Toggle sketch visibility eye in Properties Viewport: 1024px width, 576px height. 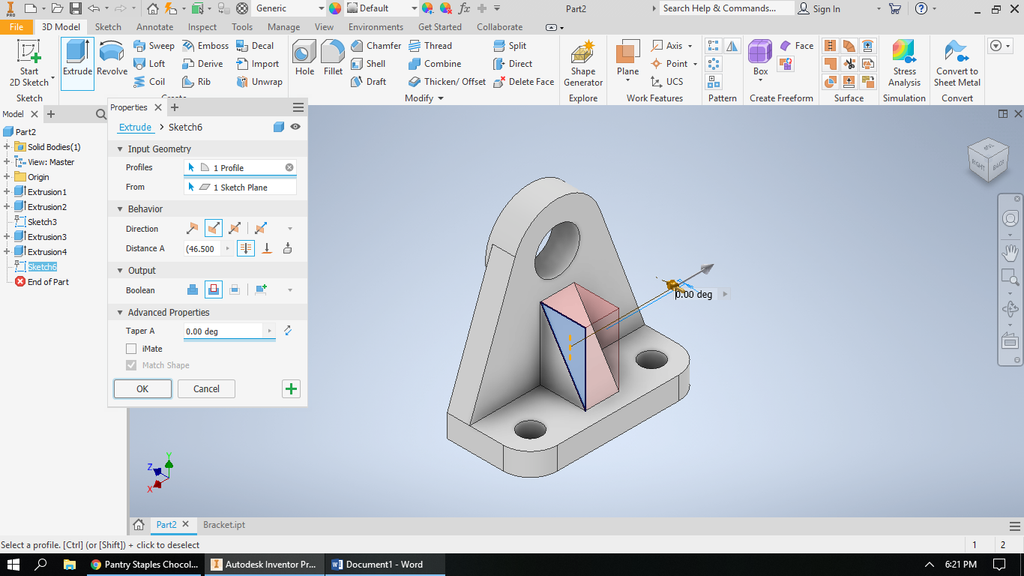coord(295,127)
